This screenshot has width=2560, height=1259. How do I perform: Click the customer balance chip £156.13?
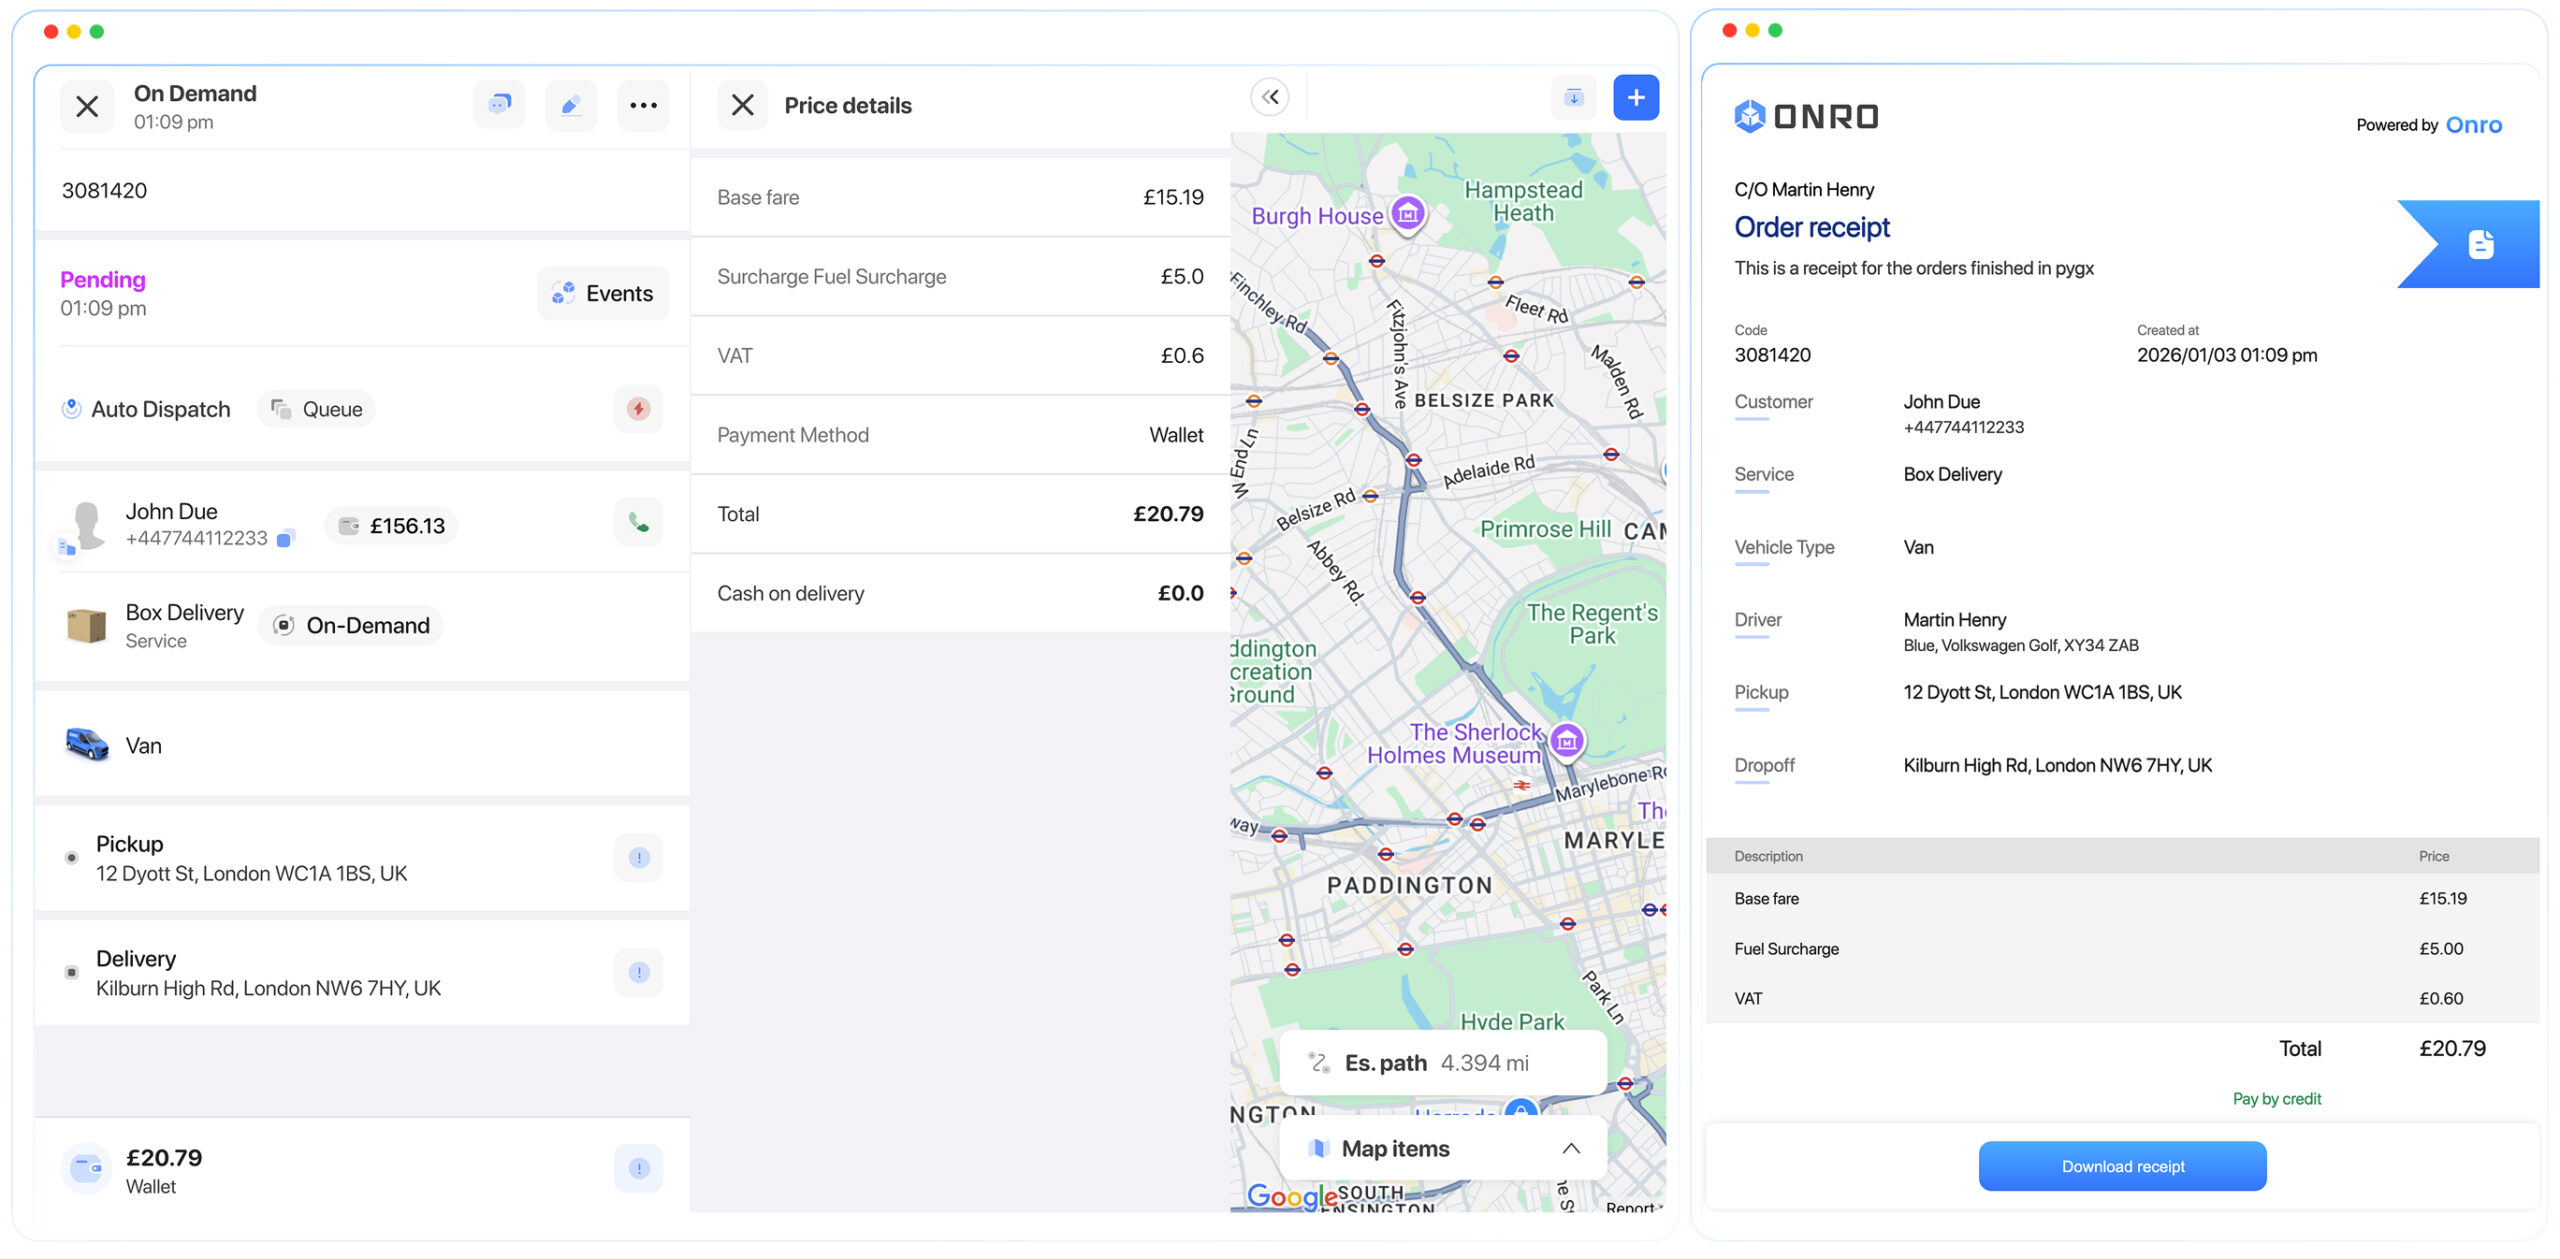(x=390, y=524)
